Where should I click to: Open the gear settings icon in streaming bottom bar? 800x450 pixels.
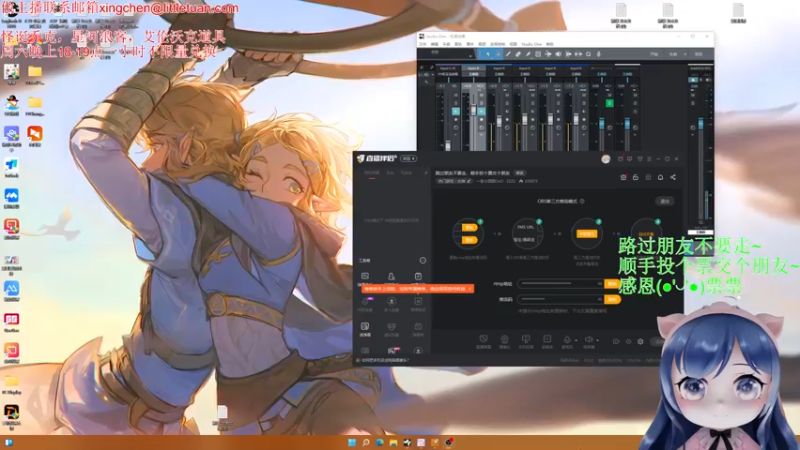click(x=640, y=341)
